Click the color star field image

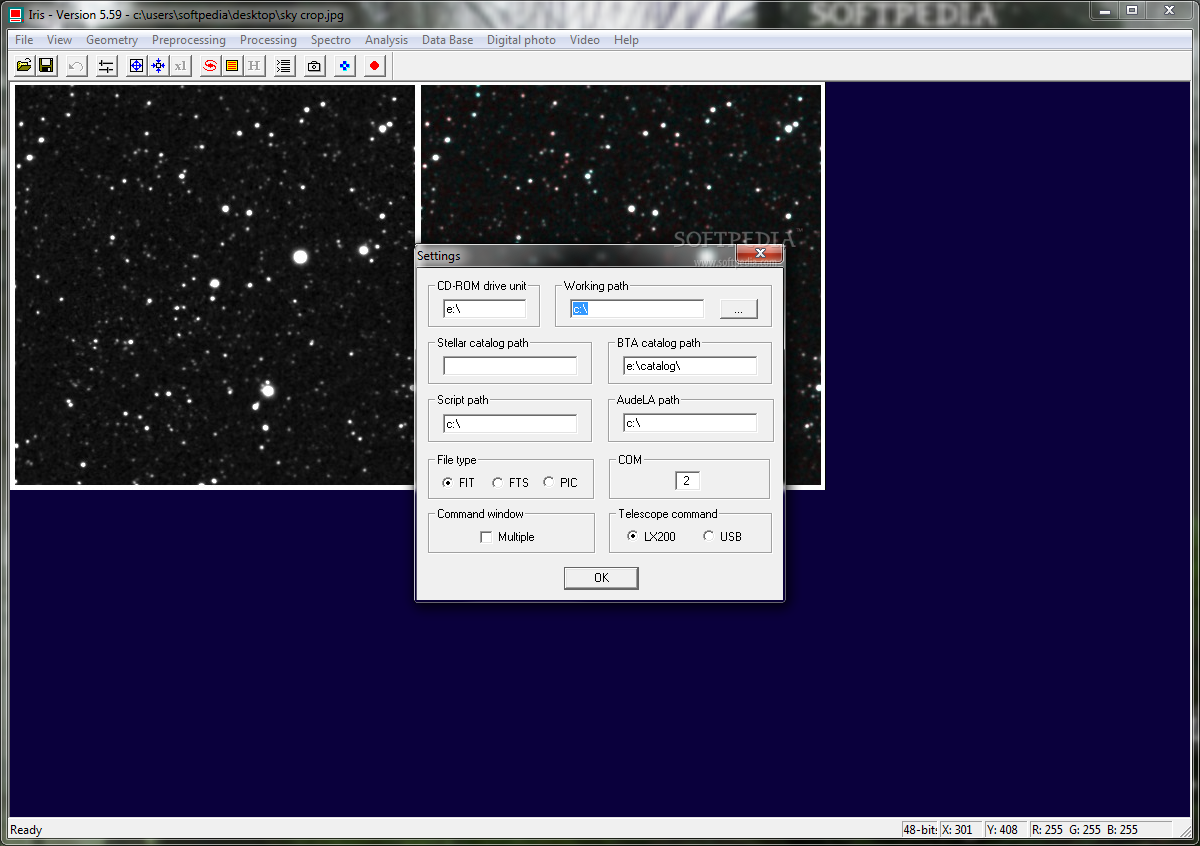click(x=621, y=165)
